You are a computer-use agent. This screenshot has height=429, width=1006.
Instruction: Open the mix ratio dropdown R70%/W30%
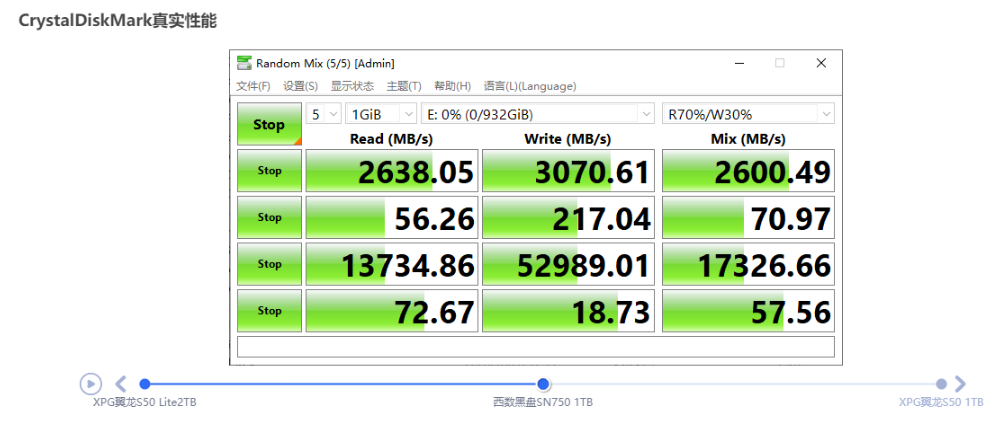[x=748, y=114]
